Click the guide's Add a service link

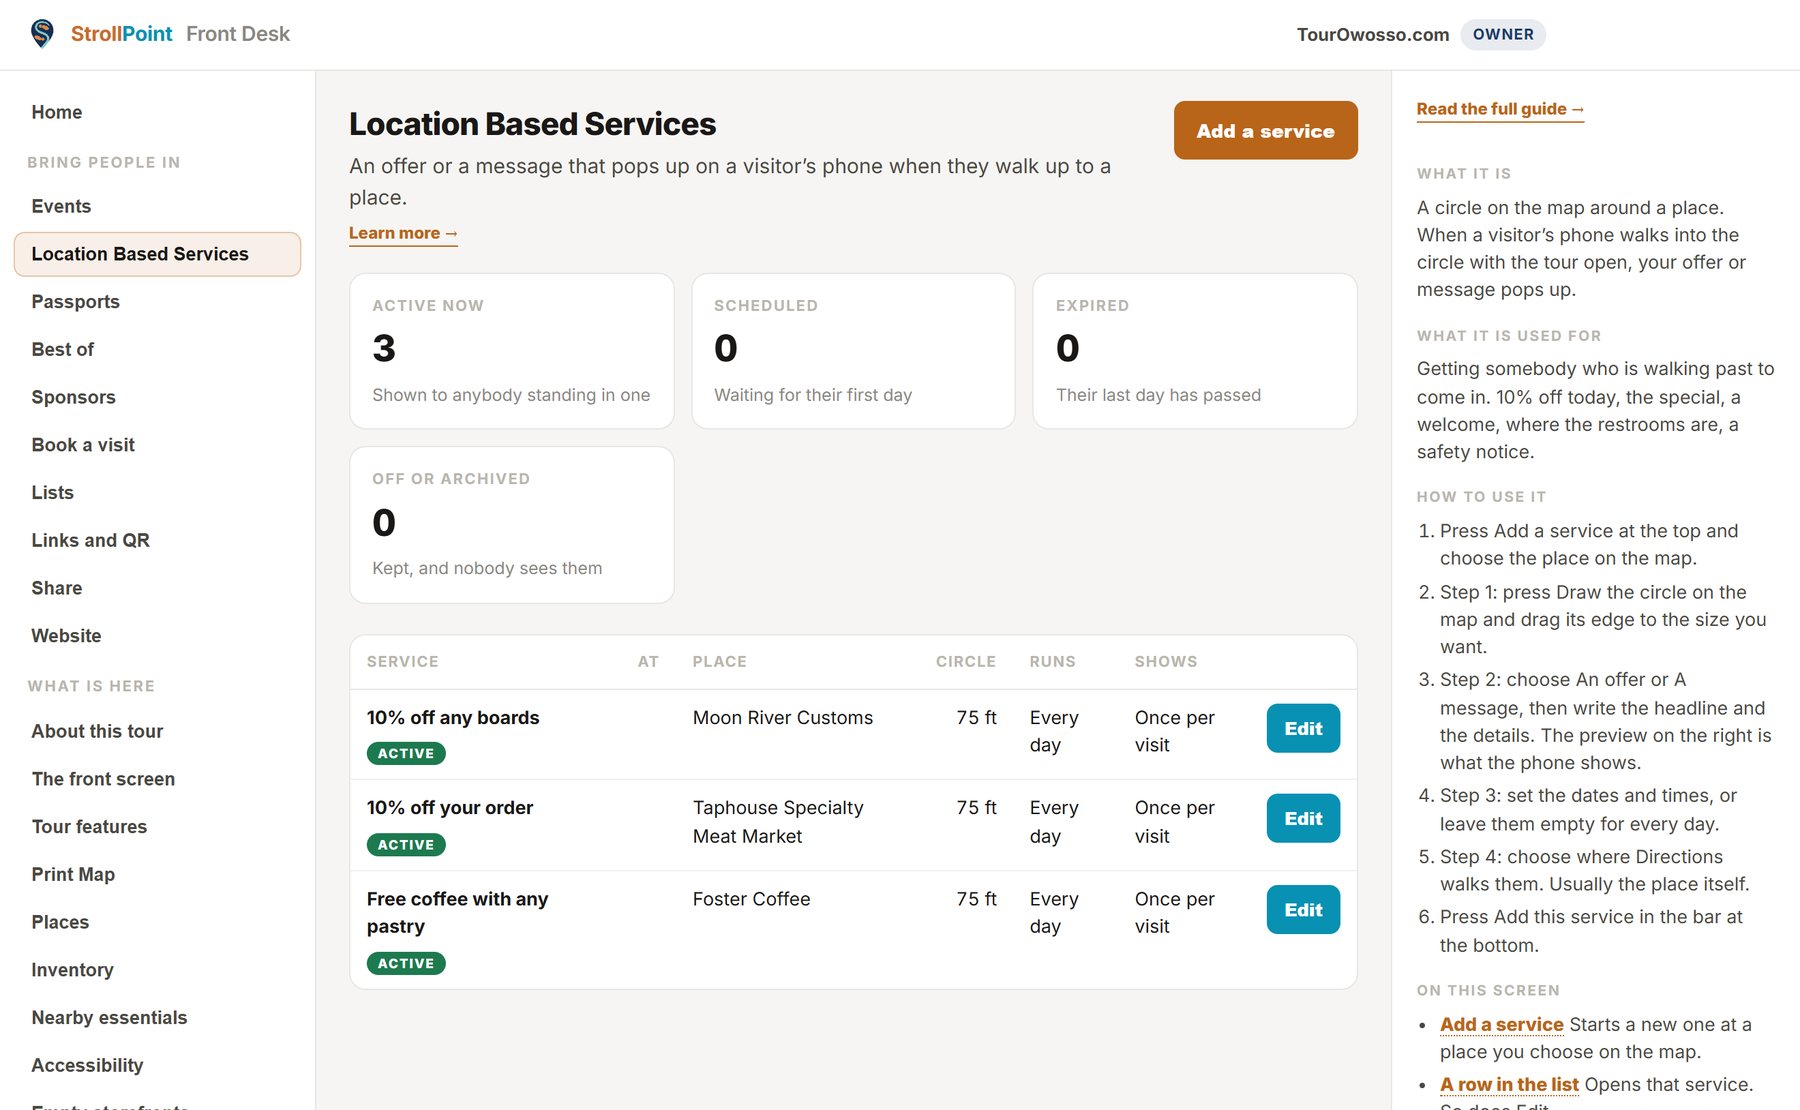[x=1501, y=1024]
